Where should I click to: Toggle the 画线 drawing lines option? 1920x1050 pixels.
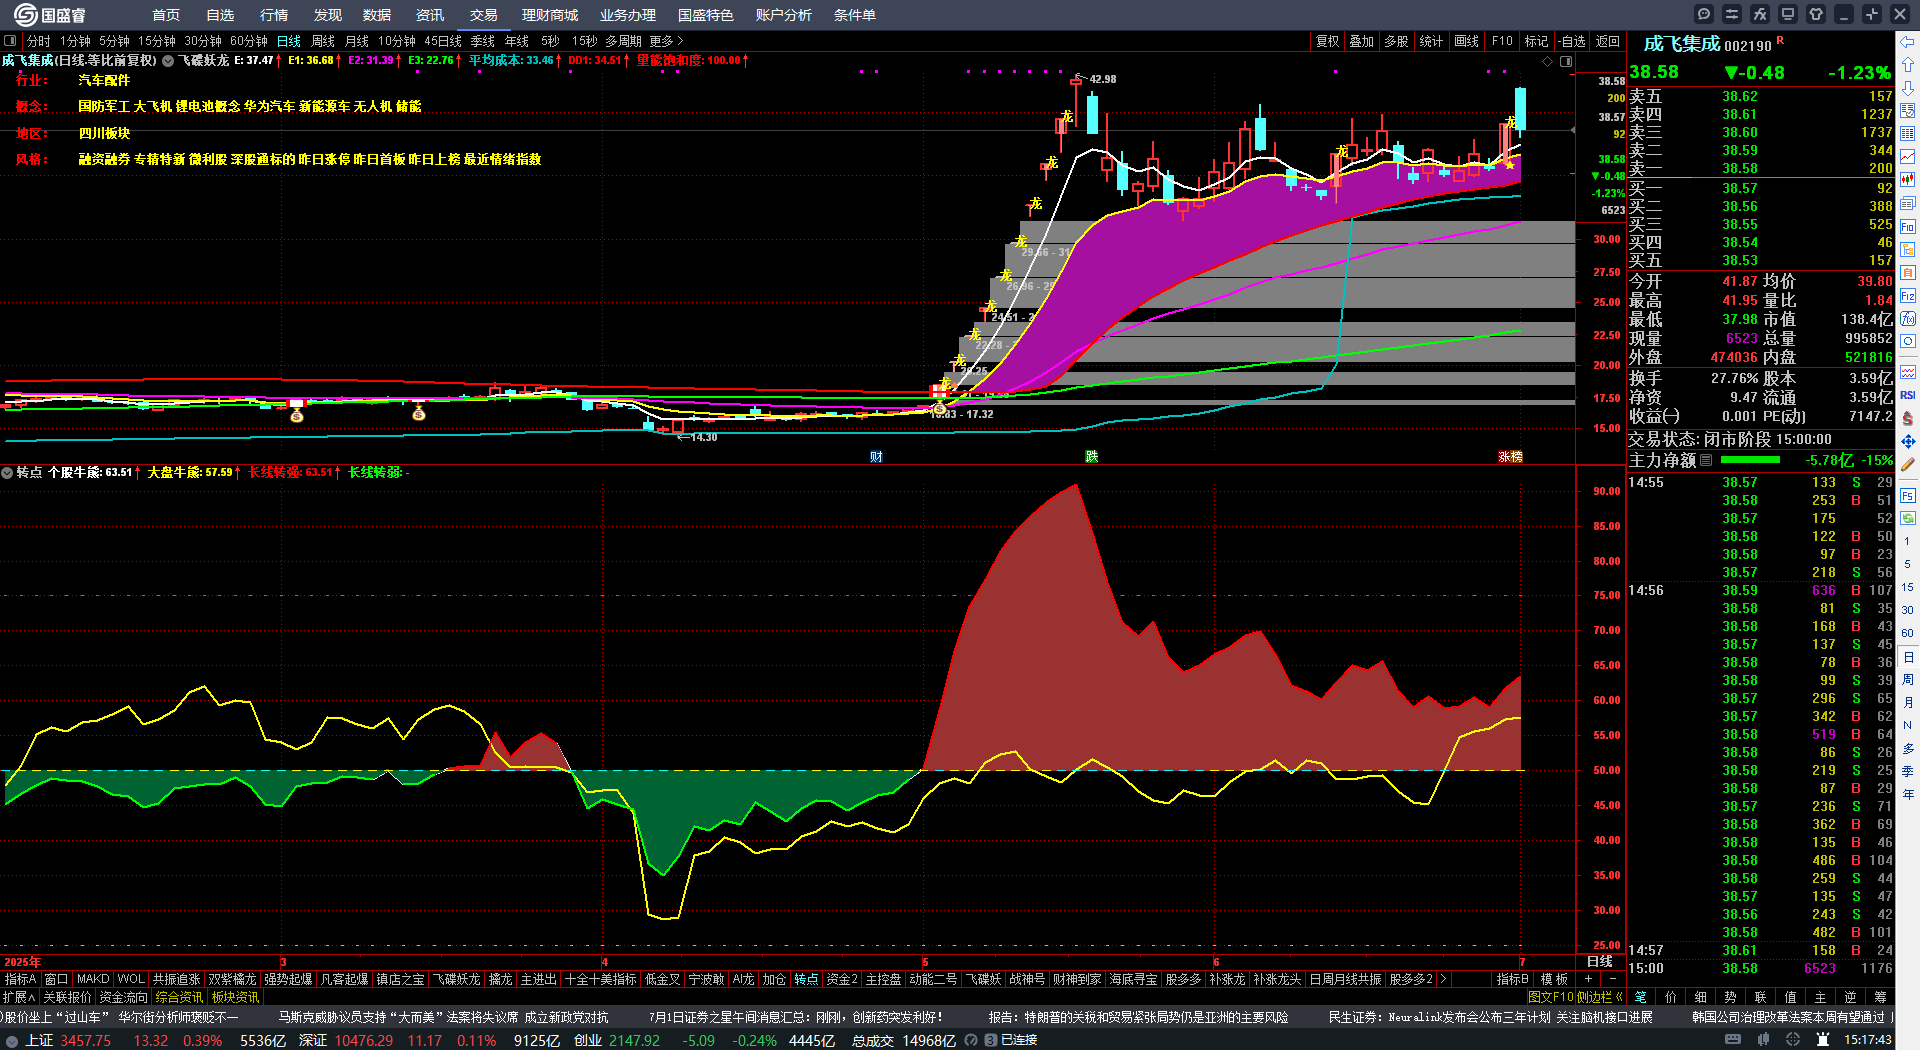[1466, 41]
